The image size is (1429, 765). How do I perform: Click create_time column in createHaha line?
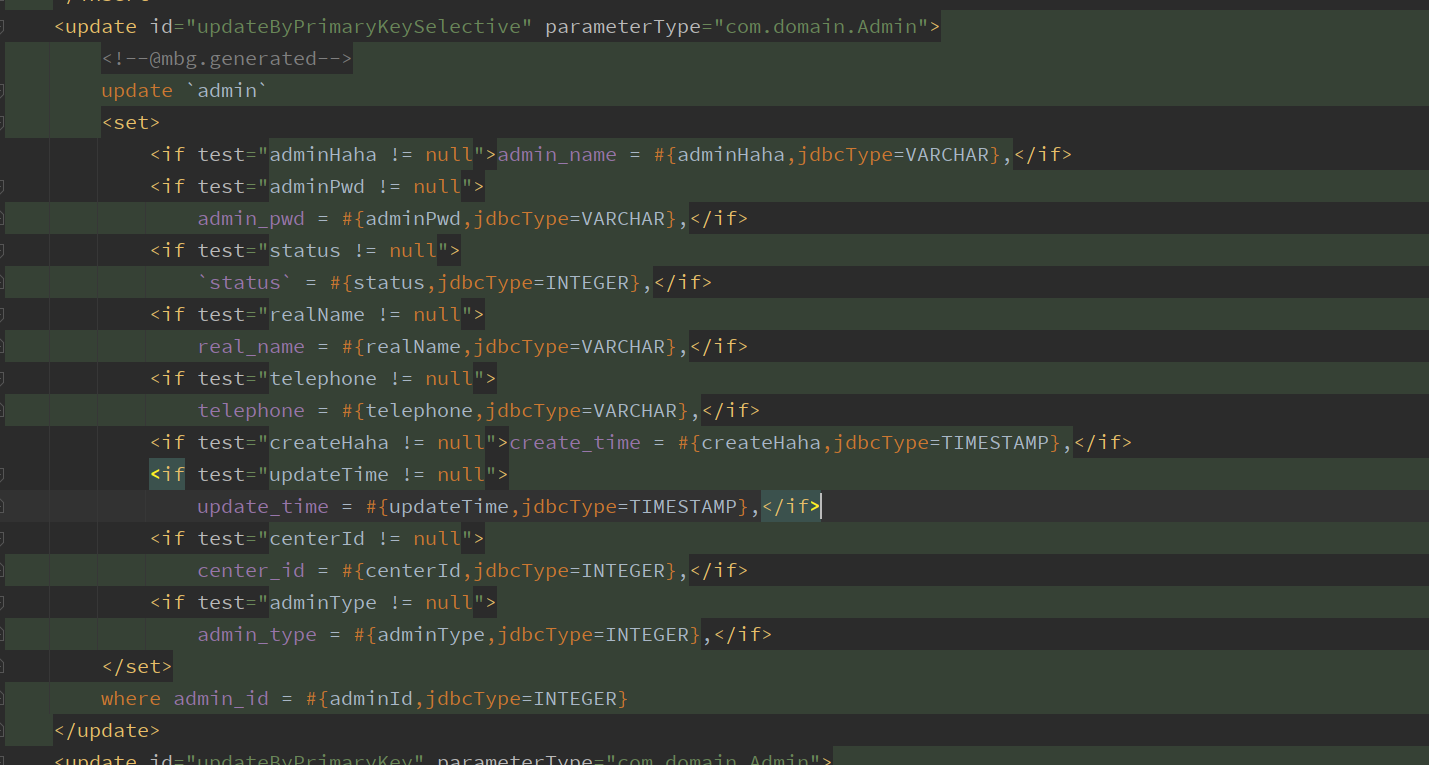coord(575,442)
